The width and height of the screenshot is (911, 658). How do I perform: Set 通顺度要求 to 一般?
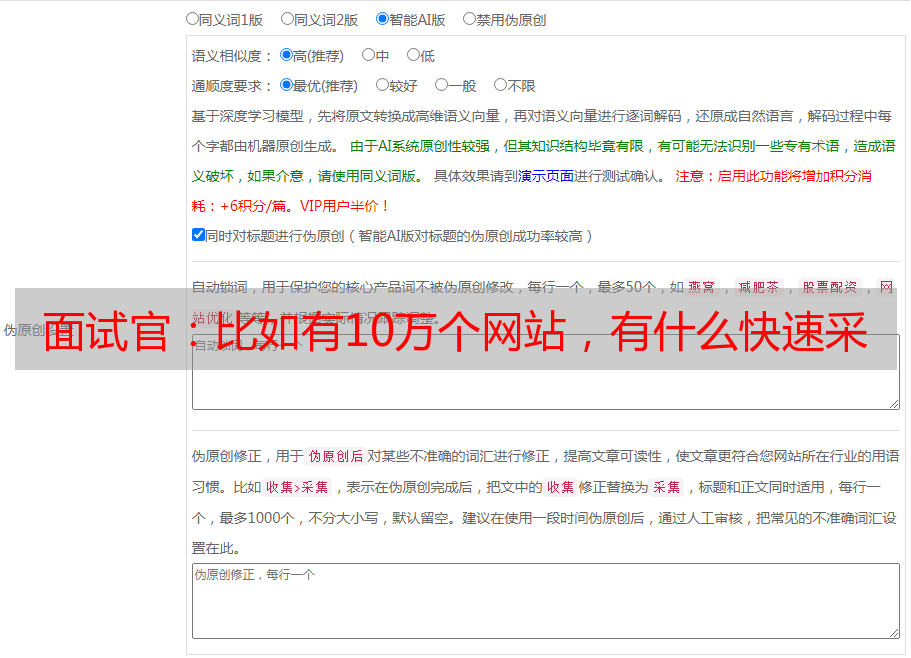(x=442, y=85)
